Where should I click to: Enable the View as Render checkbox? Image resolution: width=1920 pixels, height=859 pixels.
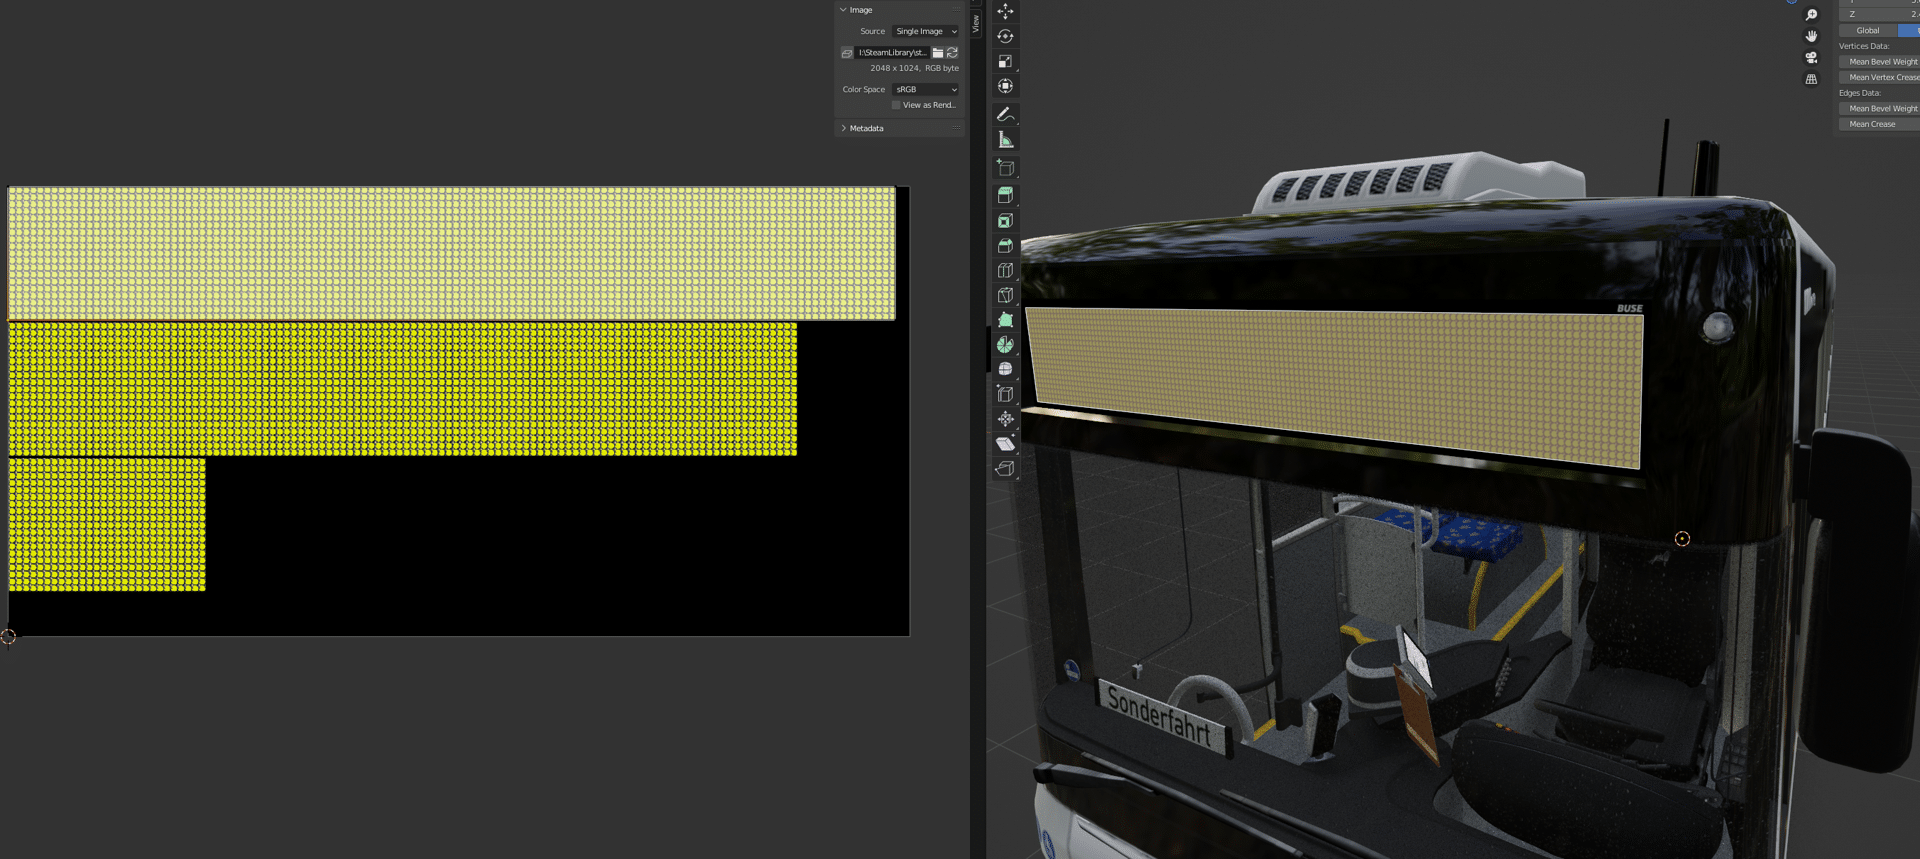point(896,105)
